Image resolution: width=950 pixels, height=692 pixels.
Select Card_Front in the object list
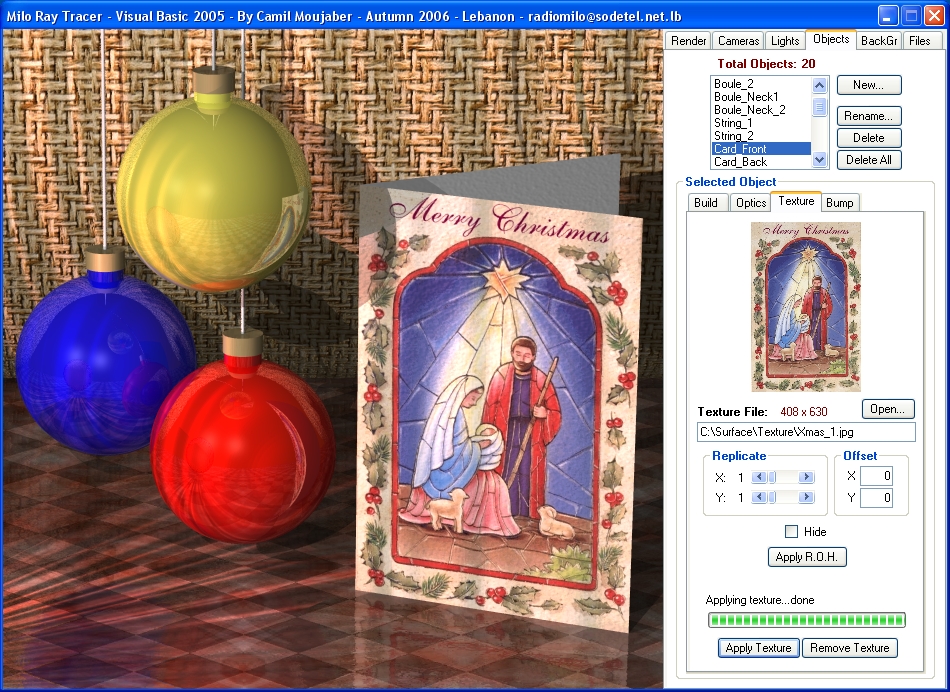pyautogui.click(x=761, y=148)
